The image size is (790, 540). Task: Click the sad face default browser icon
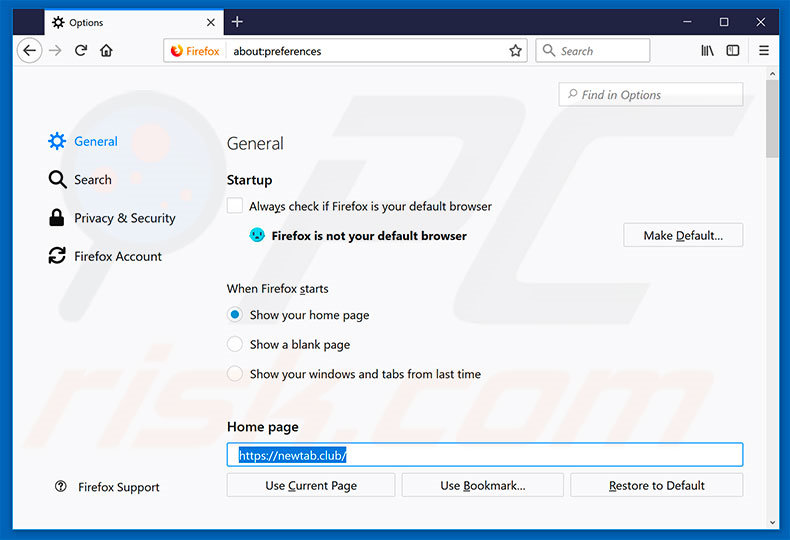(257, 235)
